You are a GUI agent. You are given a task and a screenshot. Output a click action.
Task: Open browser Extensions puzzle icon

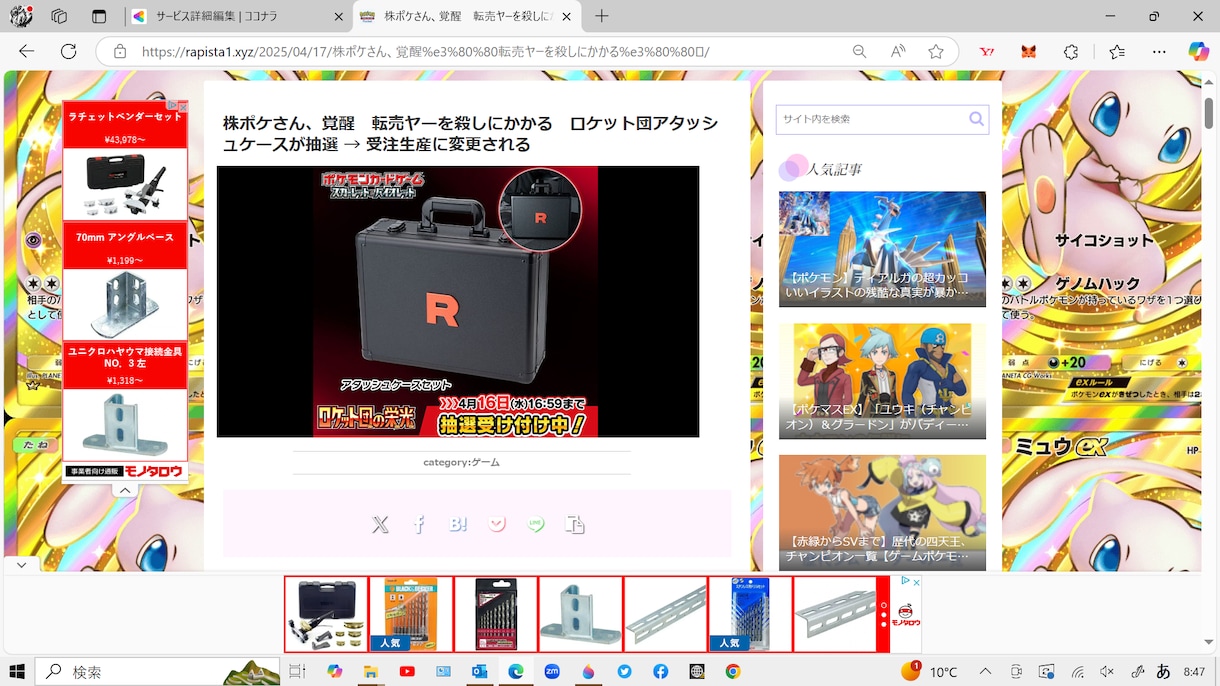(x=1071, y=51)
